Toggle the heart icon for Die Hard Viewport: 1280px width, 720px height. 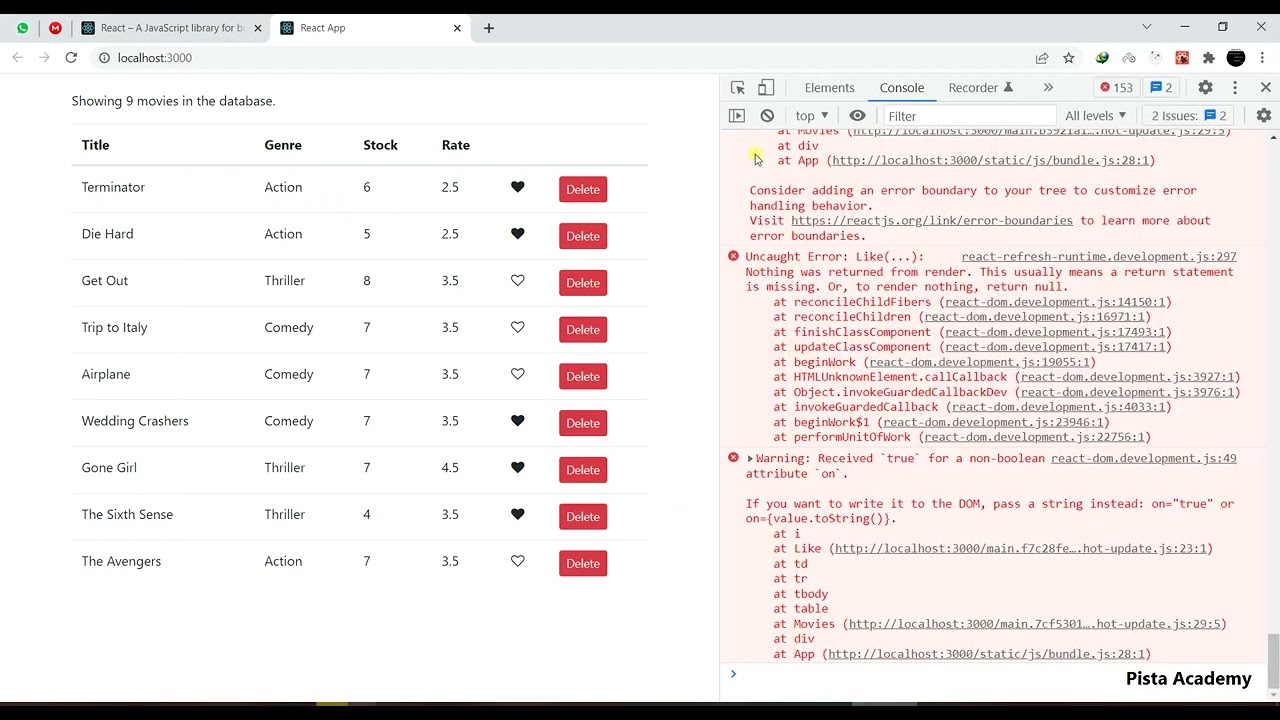pos(517,234)
